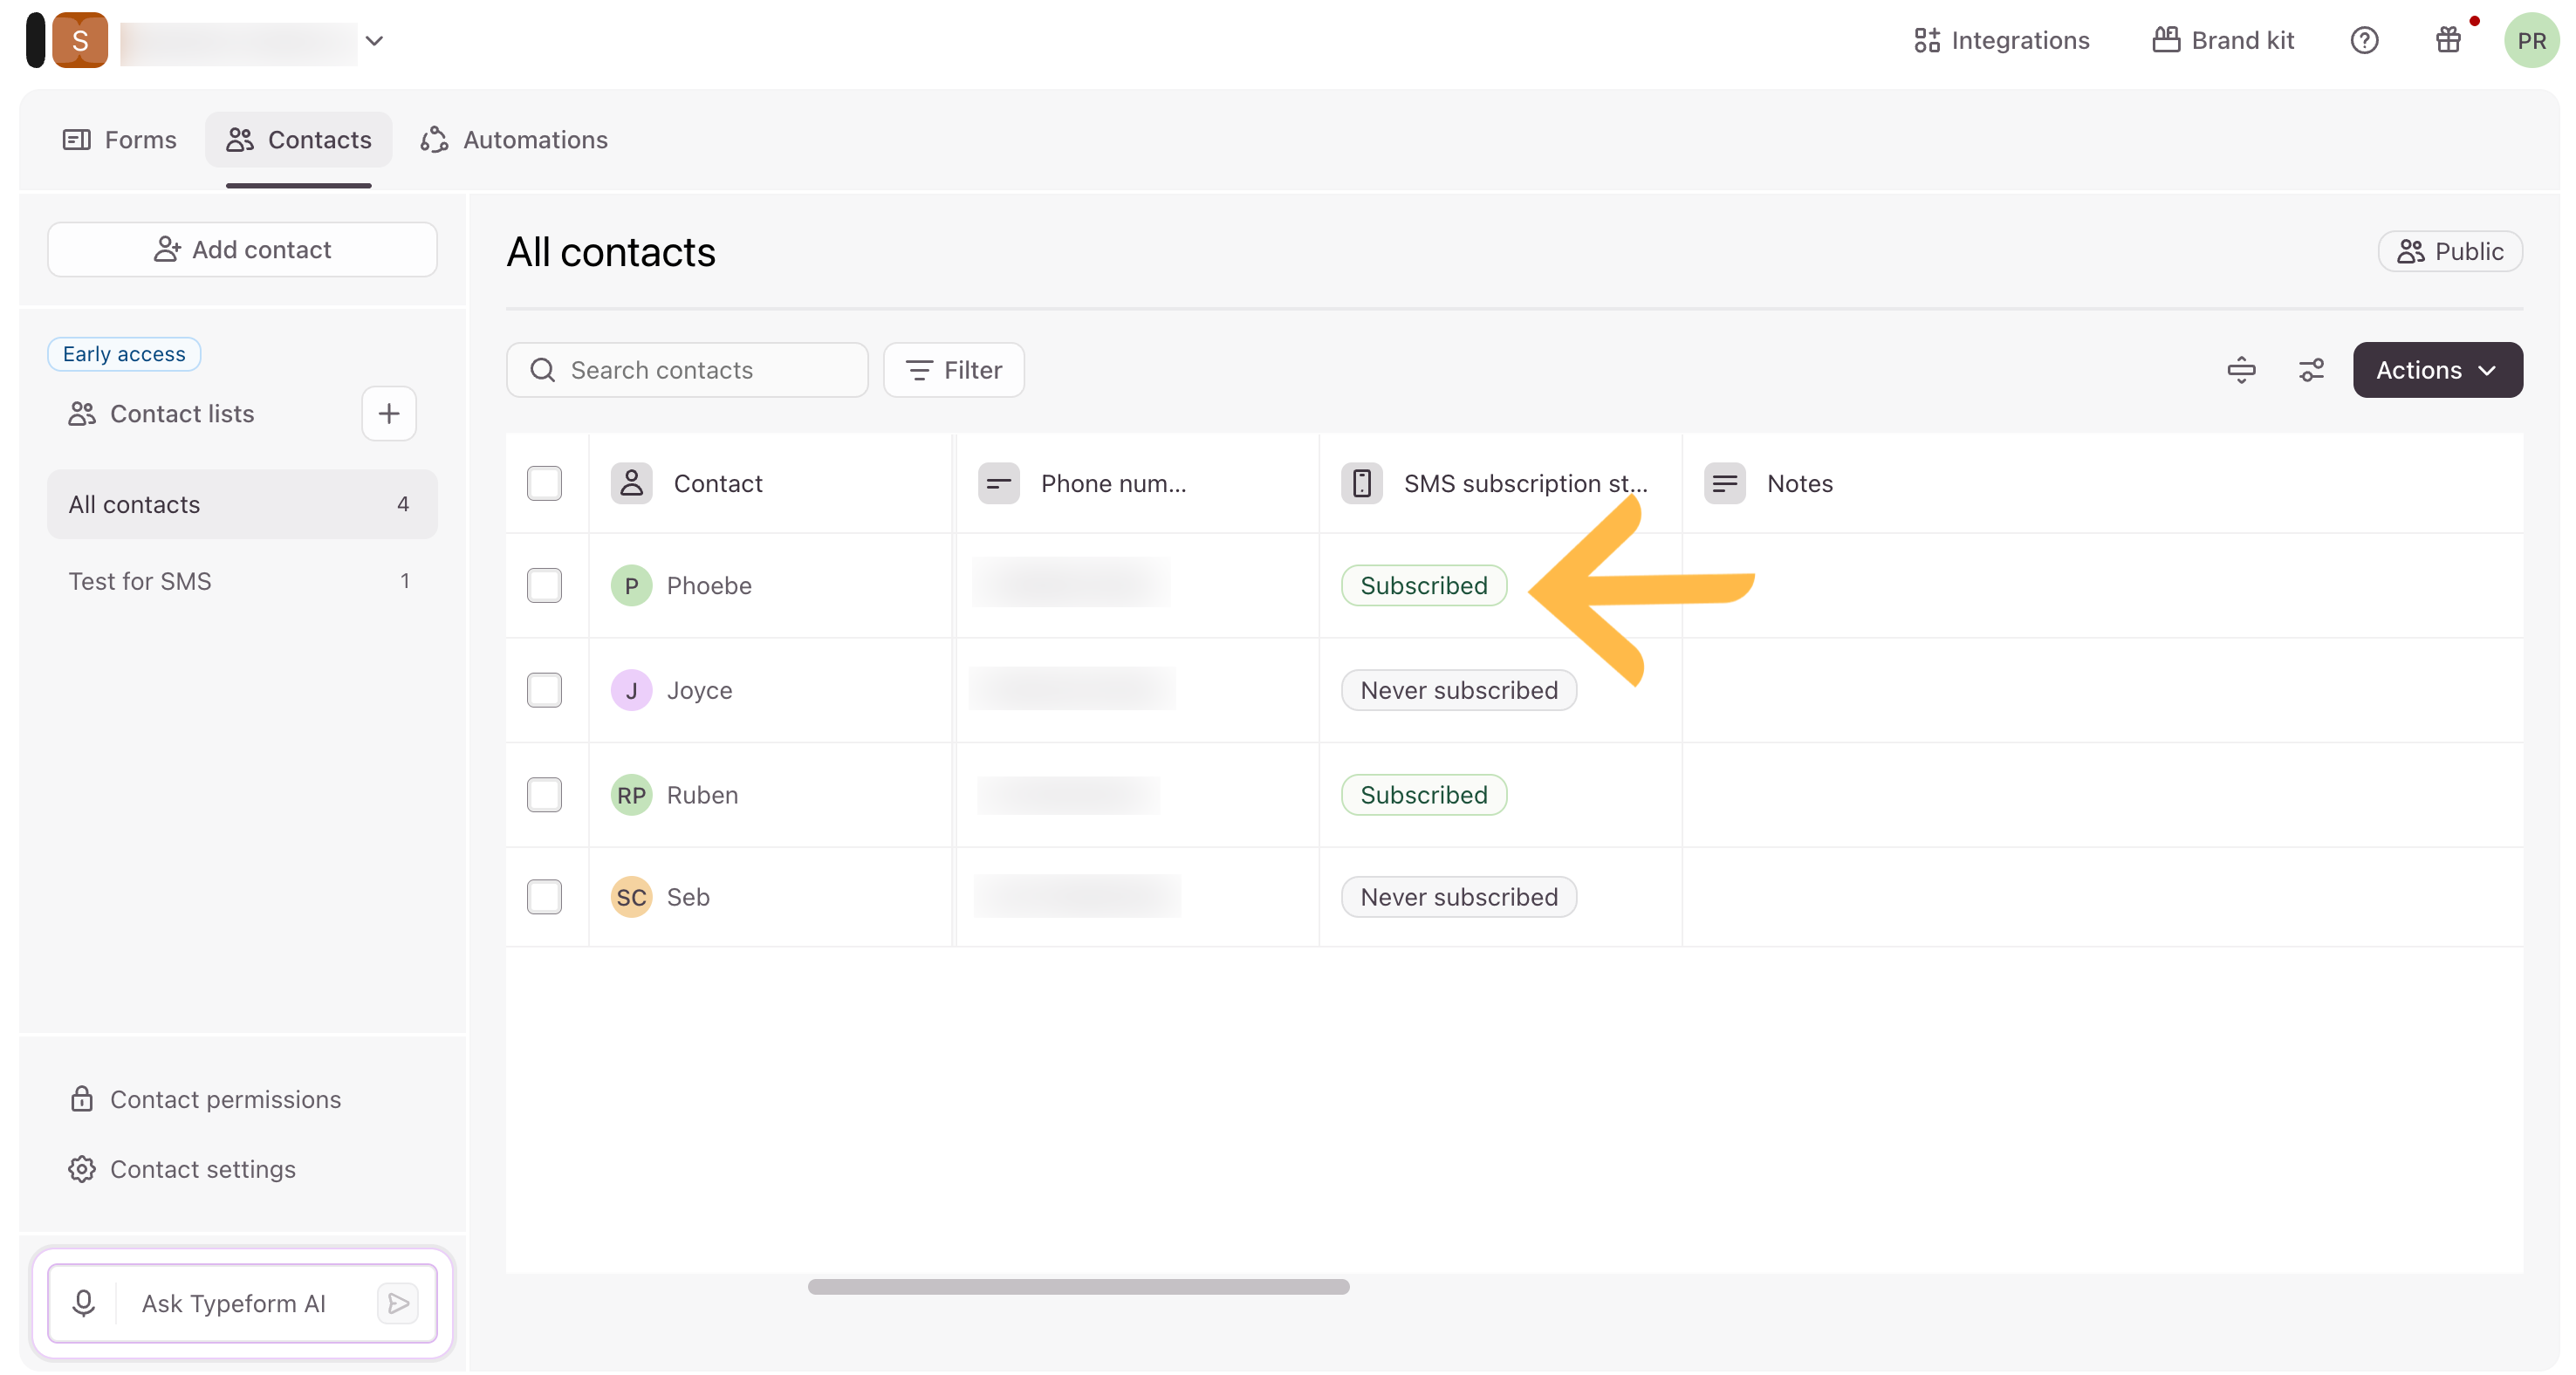
Task: Switch to the Forms tab
Action: tap(119, 140)
